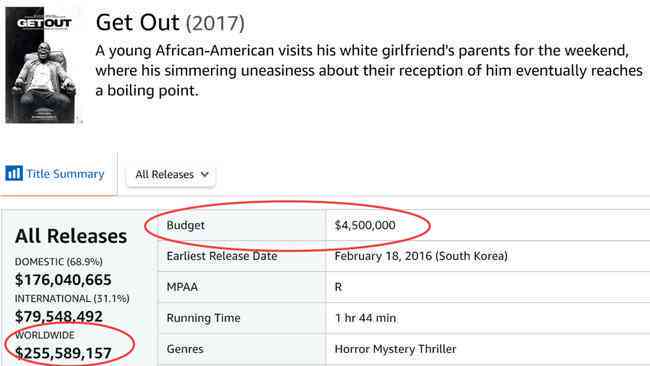This screenshot has height=366, width=650.
Task: Expand the All Releases dropdown
Action: click(171, 175)
